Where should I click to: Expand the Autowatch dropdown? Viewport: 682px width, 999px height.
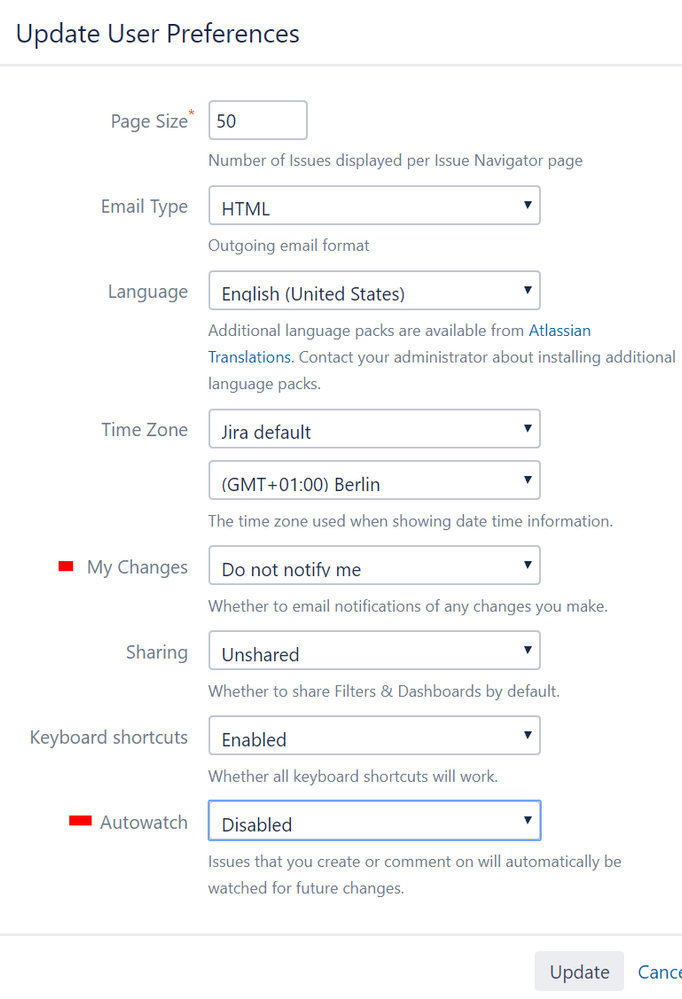pyautogui.click(x=374, y=821)
